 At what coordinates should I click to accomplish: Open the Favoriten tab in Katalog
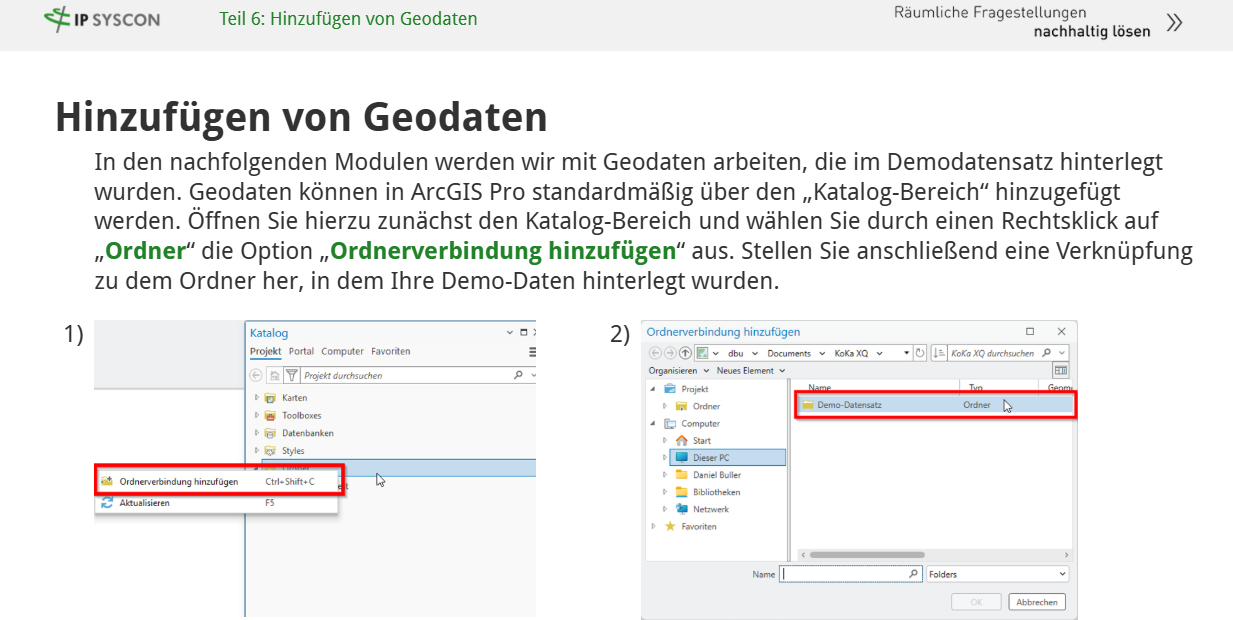point(390,352)
